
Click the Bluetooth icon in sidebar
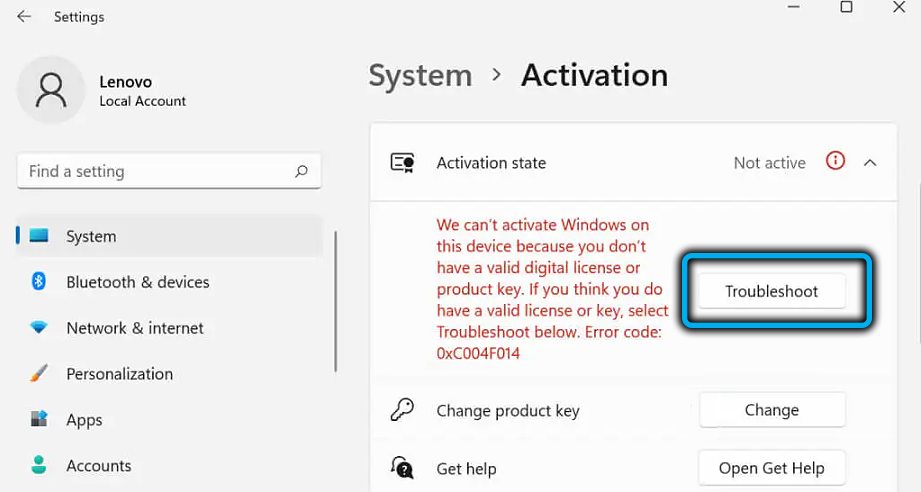pos(39,282)
